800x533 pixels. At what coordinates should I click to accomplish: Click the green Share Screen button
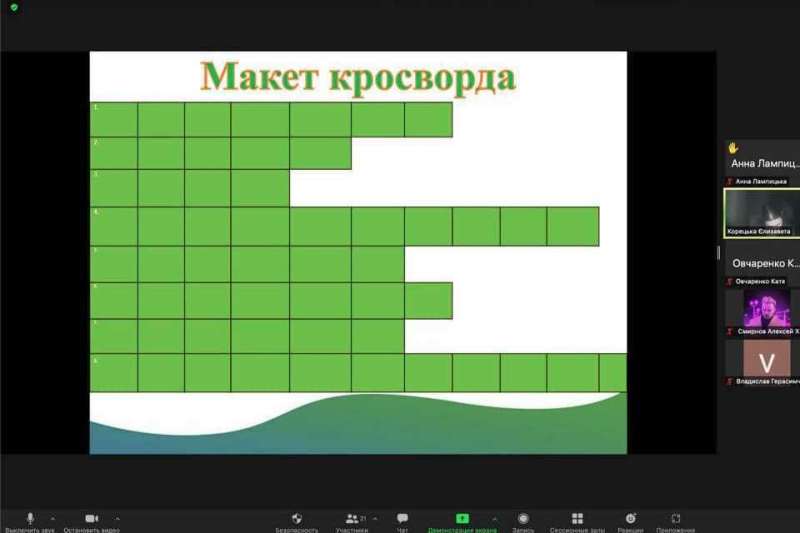(462, 519)
